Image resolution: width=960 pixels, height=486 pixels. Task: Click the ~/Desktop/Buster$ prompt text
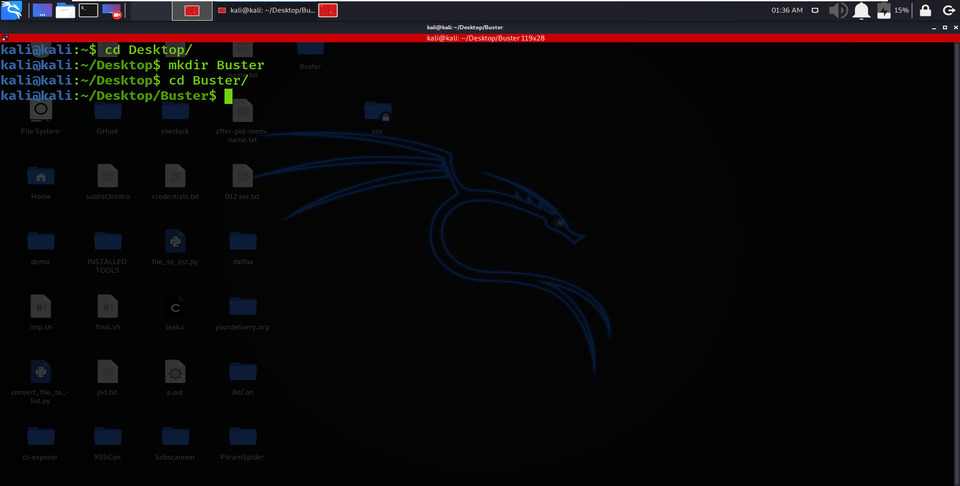148,95
